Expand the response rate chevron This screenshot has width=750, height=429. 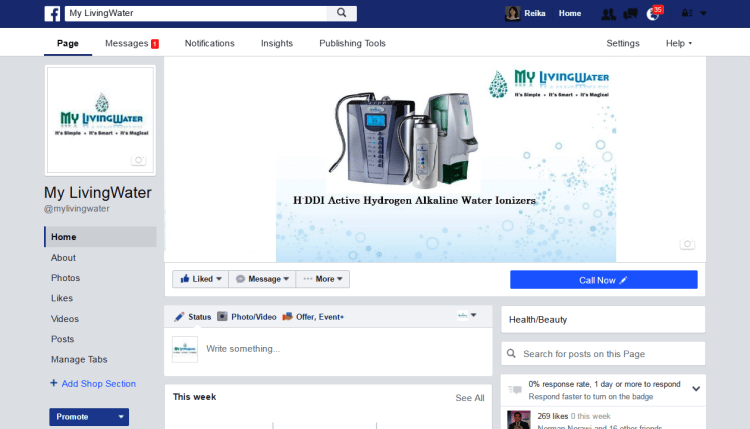click(x=696, y=389)
